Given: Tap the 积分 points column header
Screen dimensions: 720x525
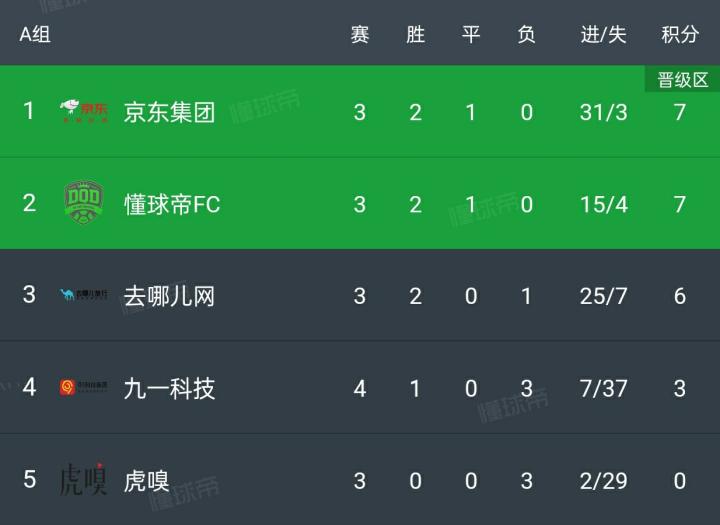Looking at the screenshot, I should pos(680,34).
